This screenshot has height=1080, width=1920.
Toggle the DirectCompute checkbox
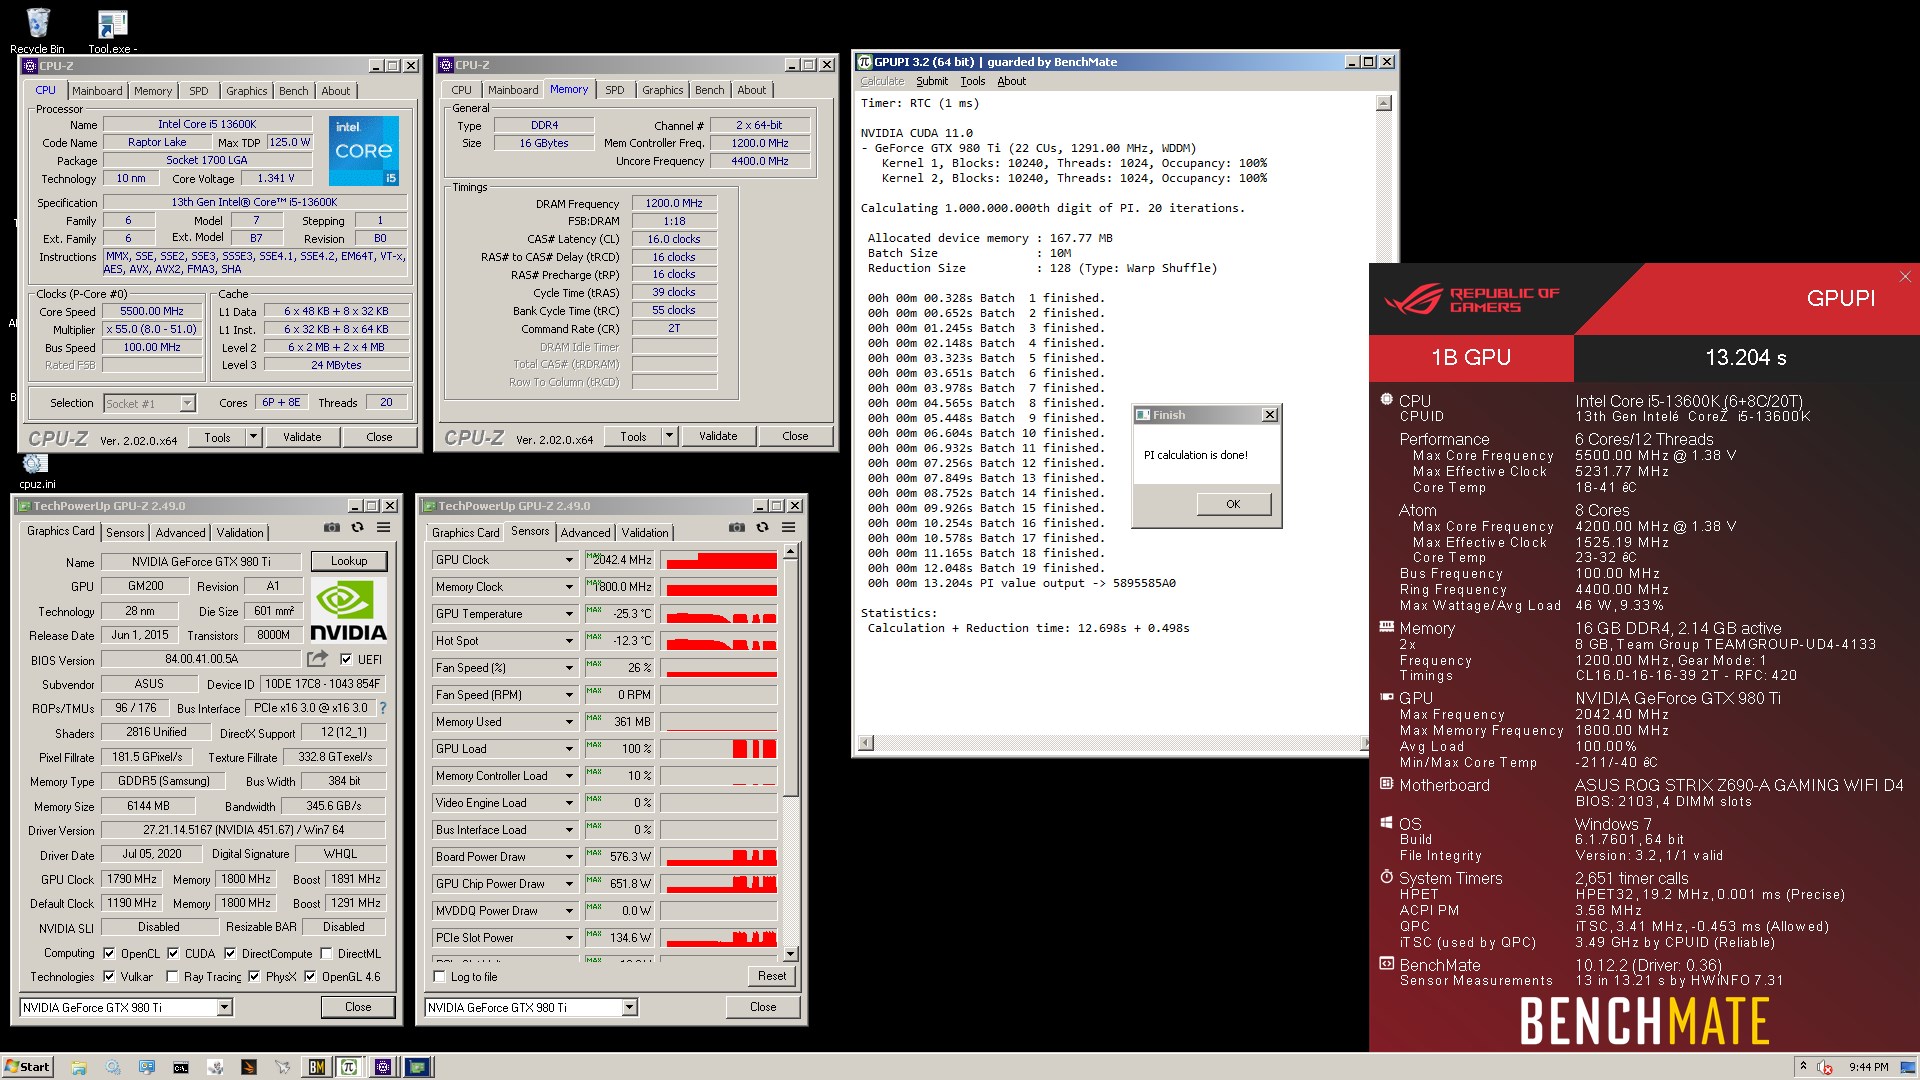point(230,953)
